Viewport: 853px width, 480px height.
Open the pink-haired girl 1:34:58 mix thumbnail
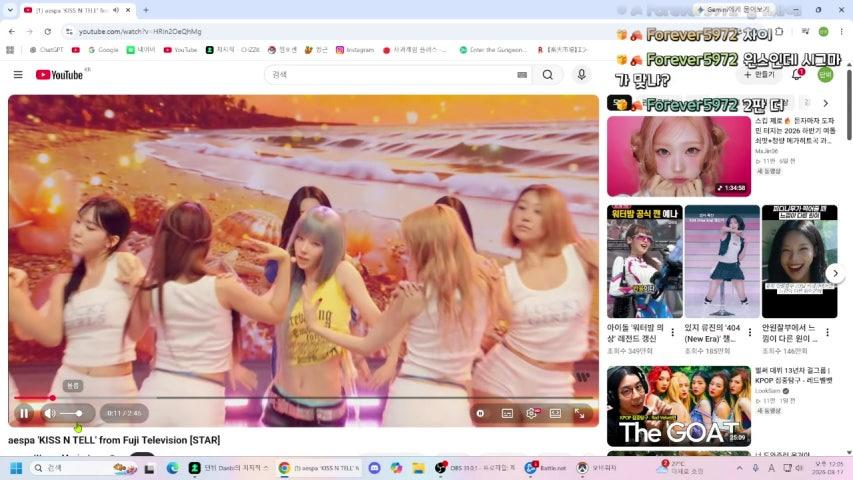[678, 156]
